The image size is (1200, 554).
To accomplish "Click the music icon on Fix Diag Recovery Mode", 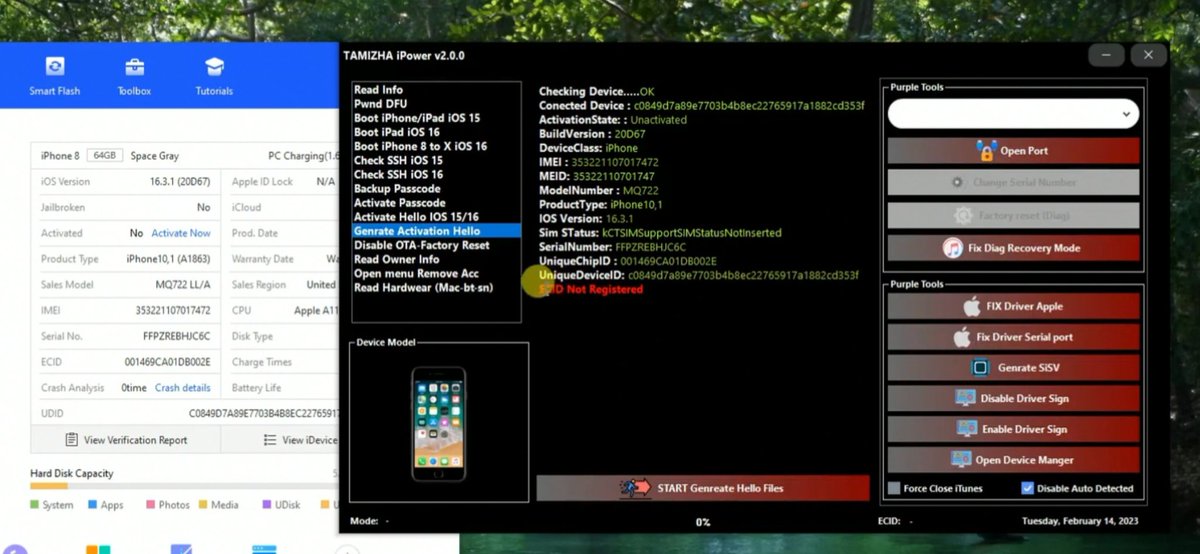I will 952,248.
